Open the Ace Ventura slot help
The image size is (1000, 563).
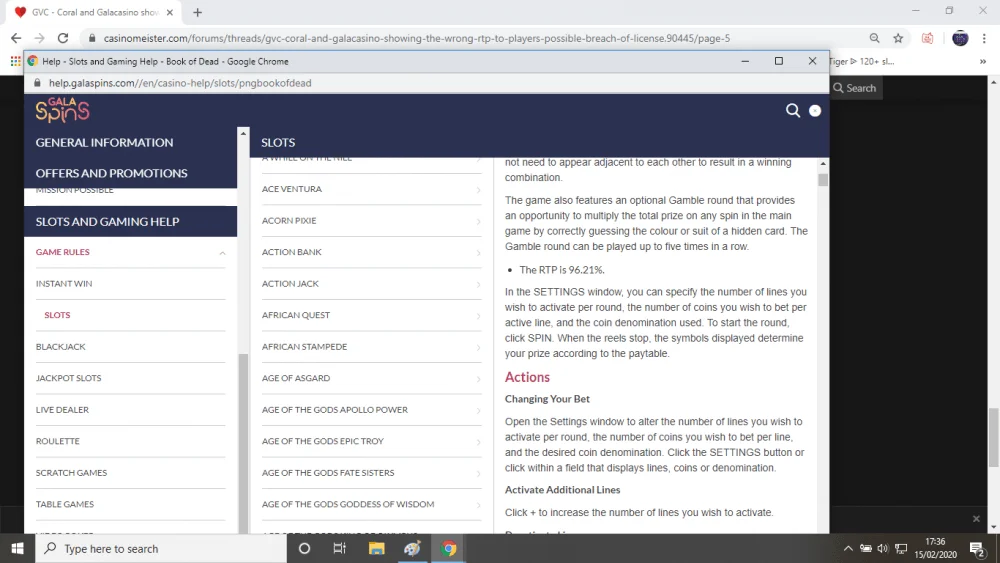(371, 189)
